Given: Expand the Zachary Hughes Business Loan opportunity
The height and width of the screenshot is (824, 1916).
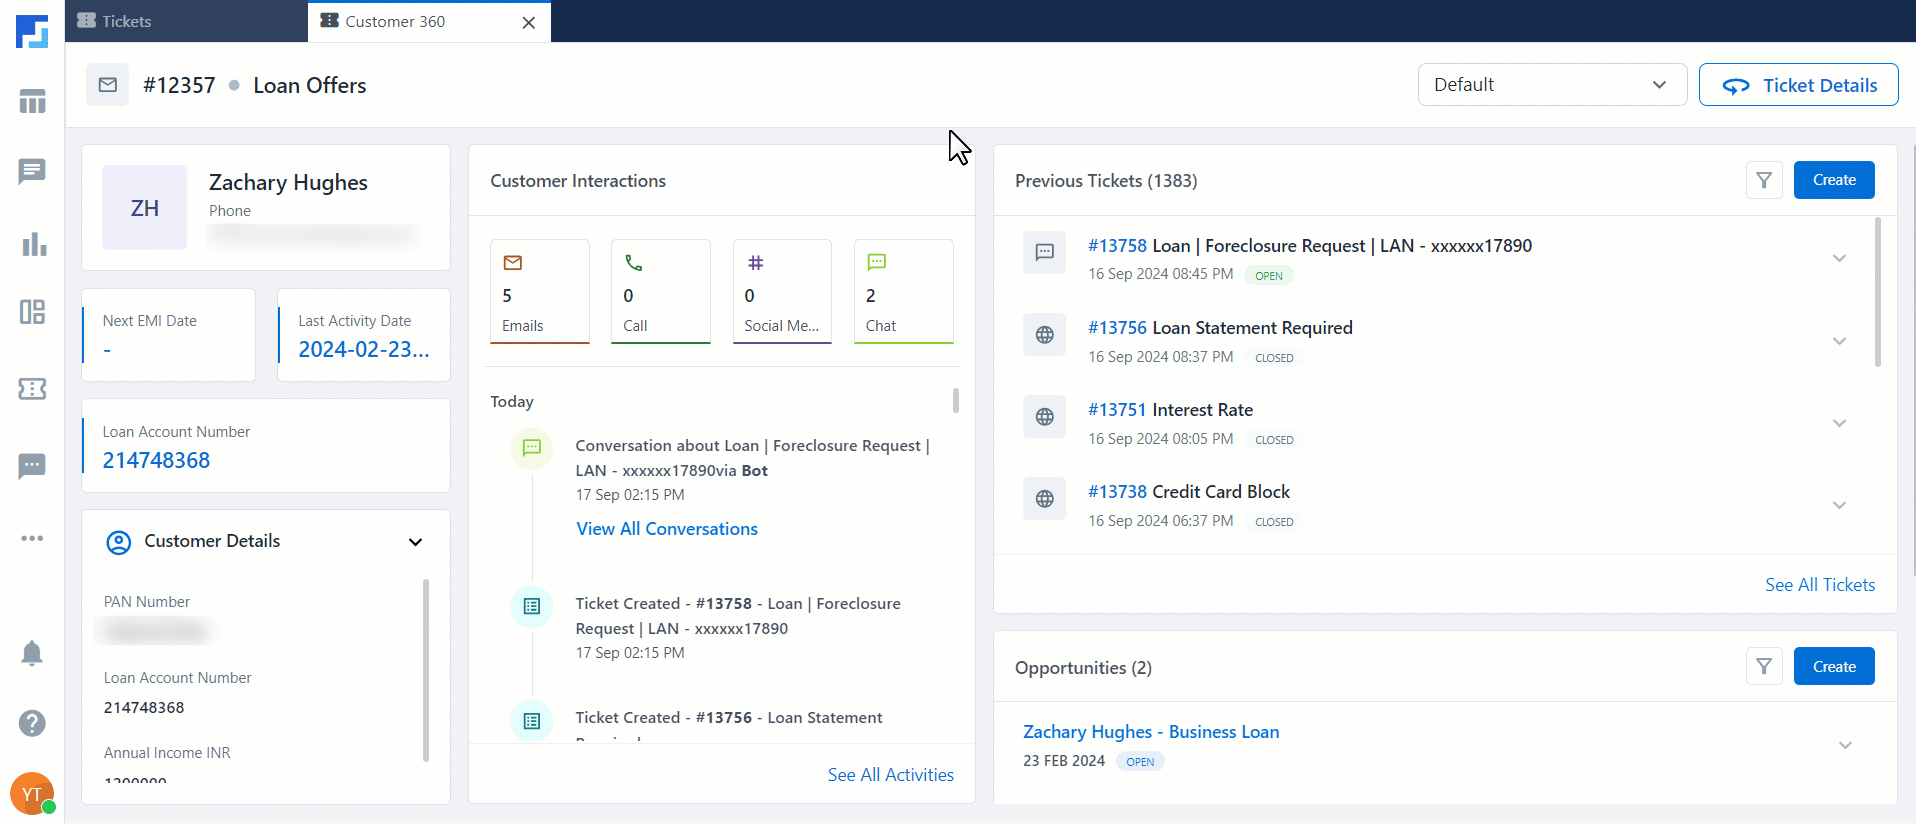Looking at the screenshot, I should 1845,745.
